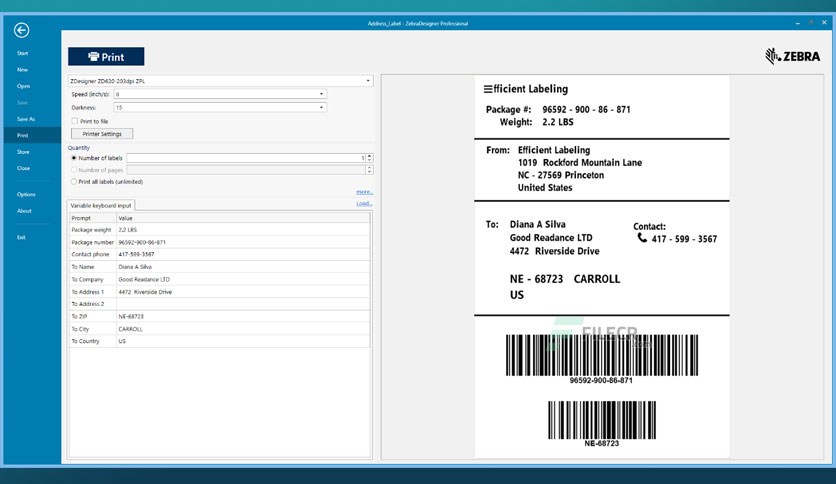
Task: Click the Value column header
Action: [243, 218]
